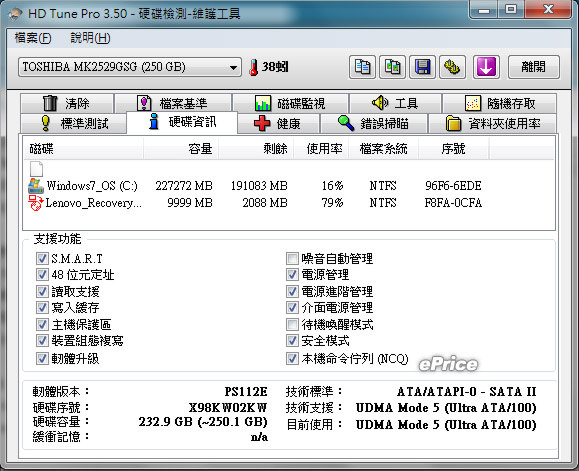Toggle the 寫入緩存 checkbox
This screenshot has height=471, width=579.
point(42,307)
